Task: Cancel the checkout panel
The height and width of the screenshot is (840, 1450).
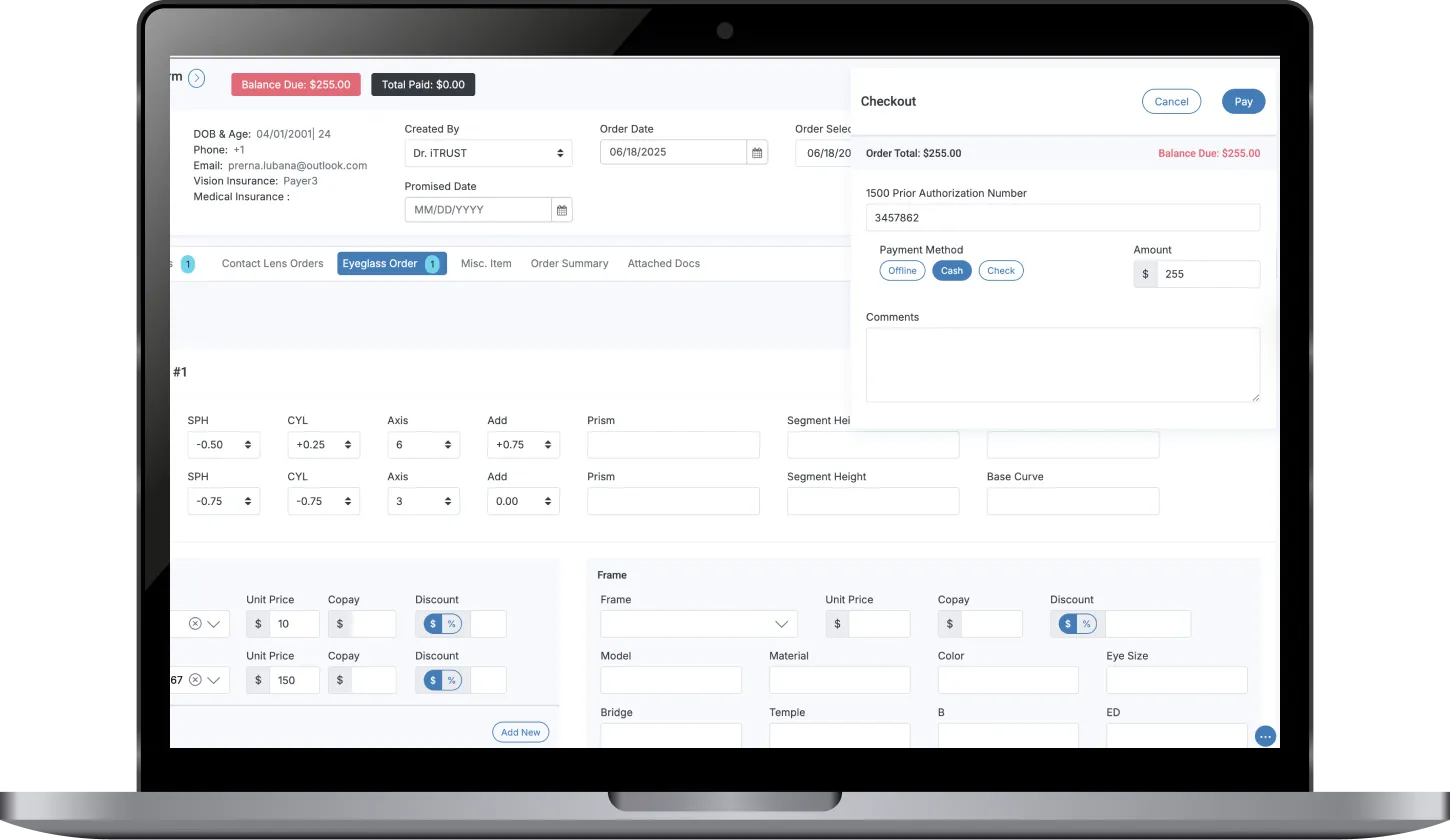Action: tap(1171, 102)
